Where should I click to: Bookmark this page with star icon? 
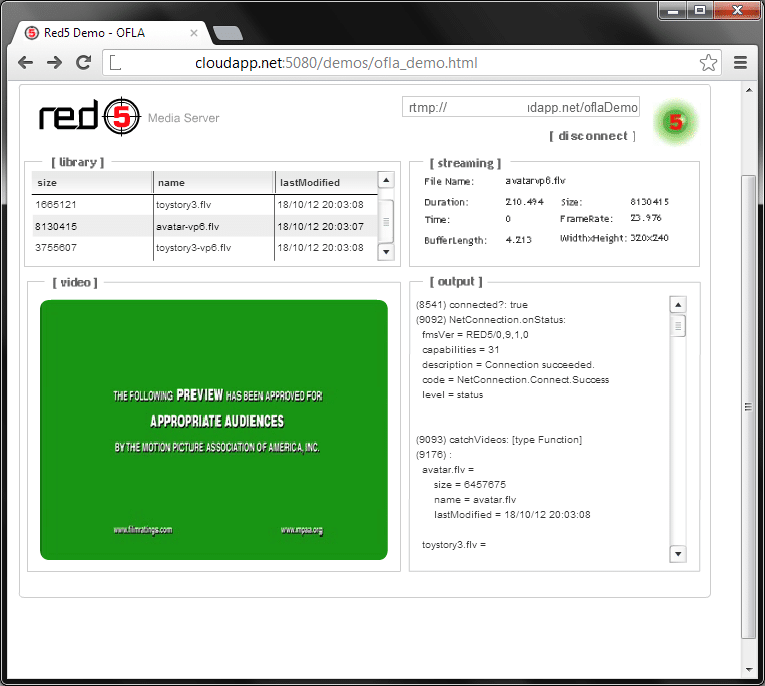point(708,63)
